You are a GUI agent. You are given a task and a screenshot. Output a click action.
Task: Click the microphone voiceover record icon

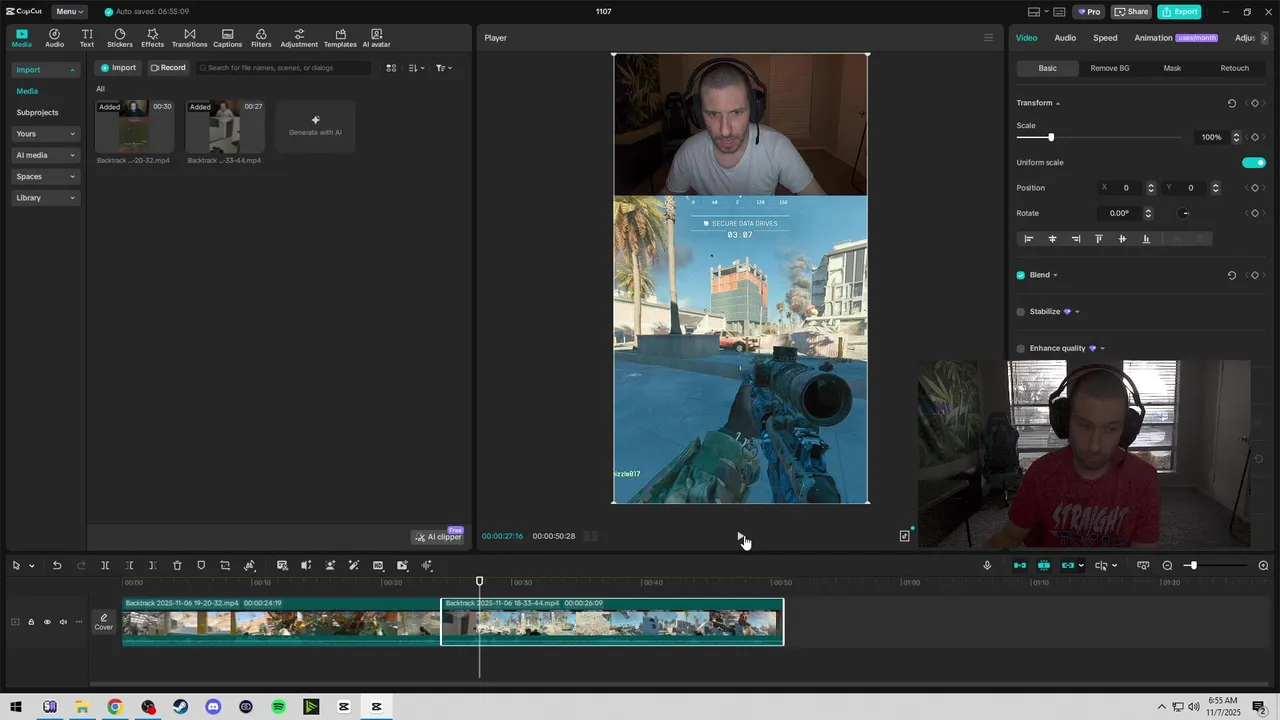coord(987,566)
